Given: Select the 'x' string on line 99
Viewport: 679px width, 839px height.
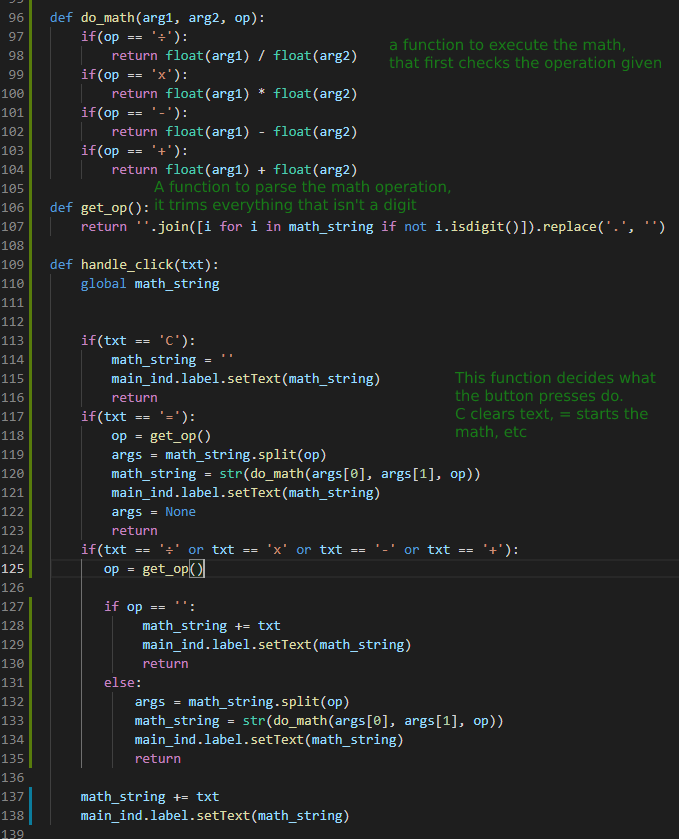Looking at the screenshot, I should pos(162,75).
